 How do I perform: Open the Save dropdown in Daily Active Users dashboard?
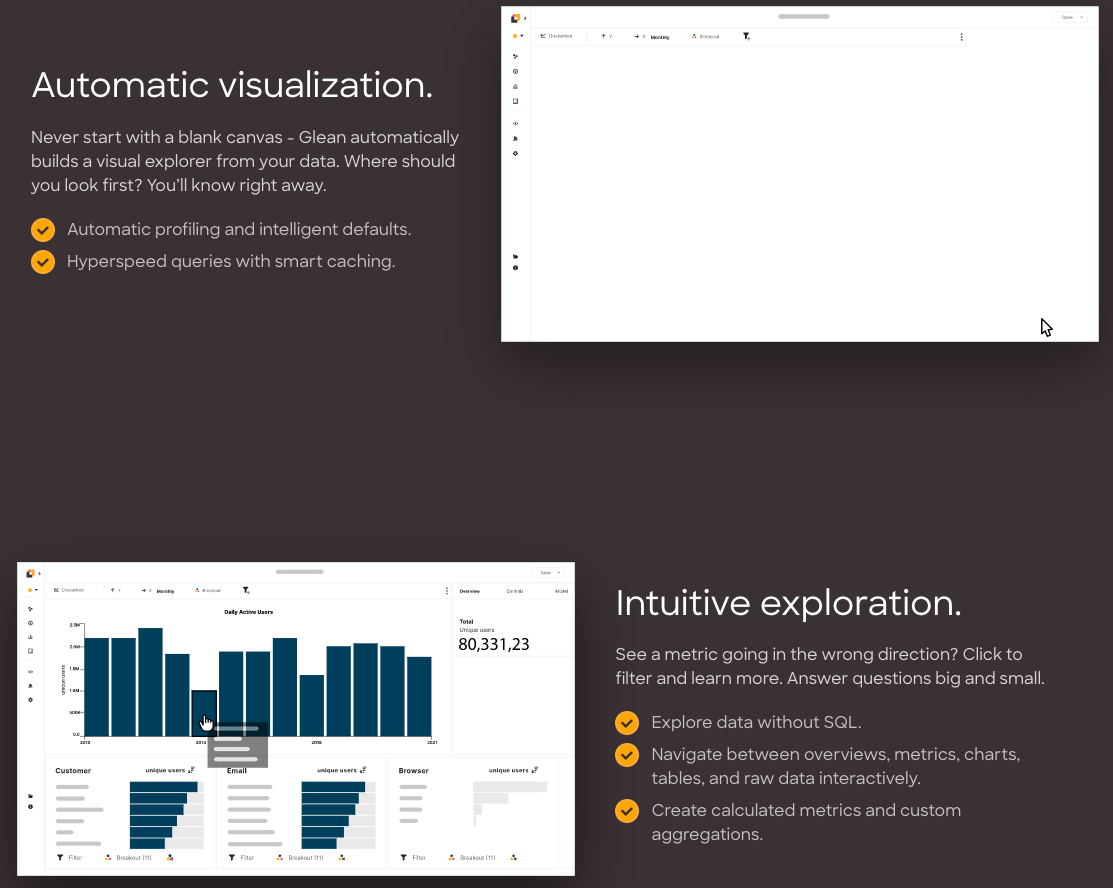tap(548, 572)
